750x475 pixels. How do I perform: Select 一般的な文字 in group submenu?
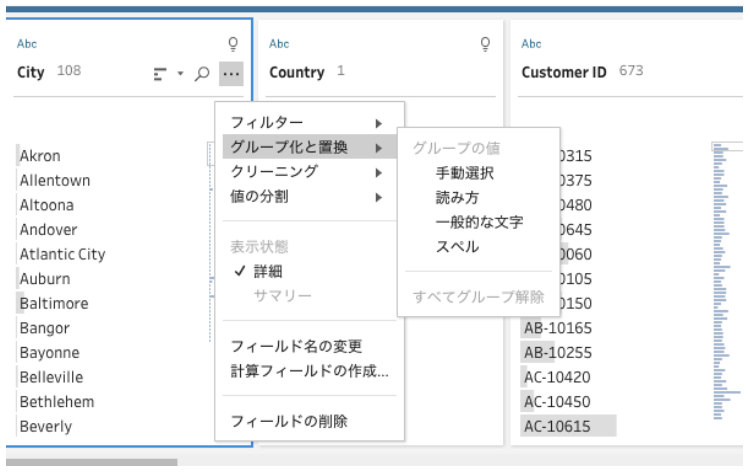coord(479,222)
